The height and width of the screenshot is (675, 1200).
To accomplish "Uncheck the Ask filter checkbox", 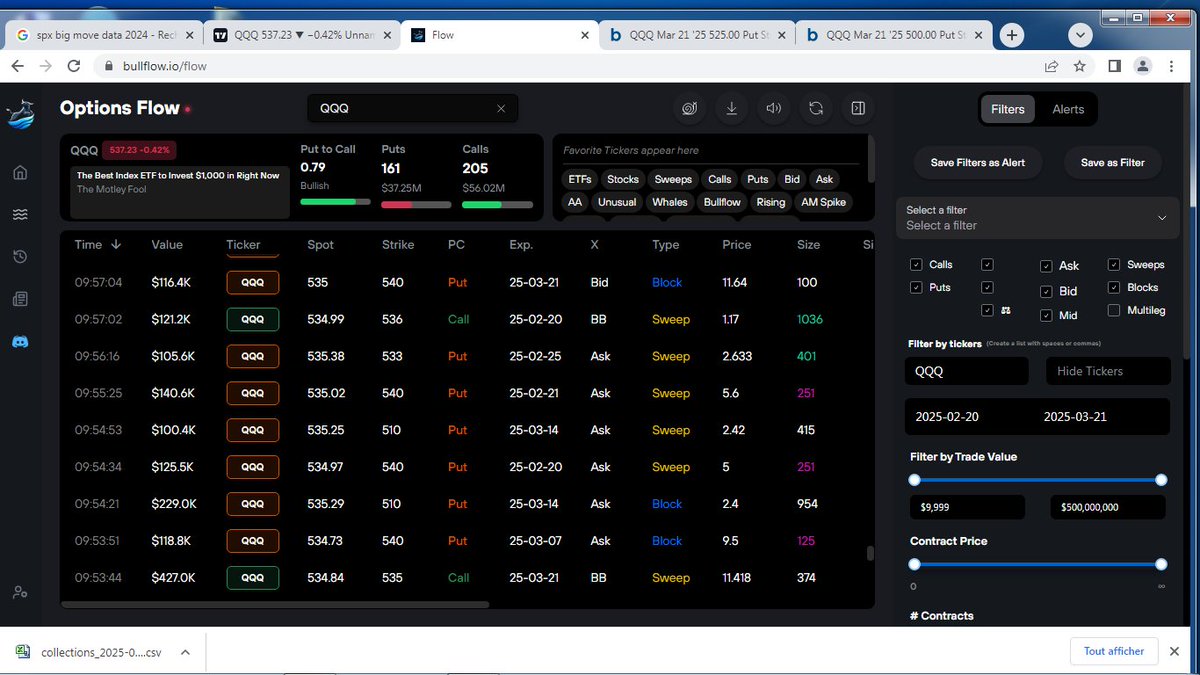I will (x=1046, y=266).
